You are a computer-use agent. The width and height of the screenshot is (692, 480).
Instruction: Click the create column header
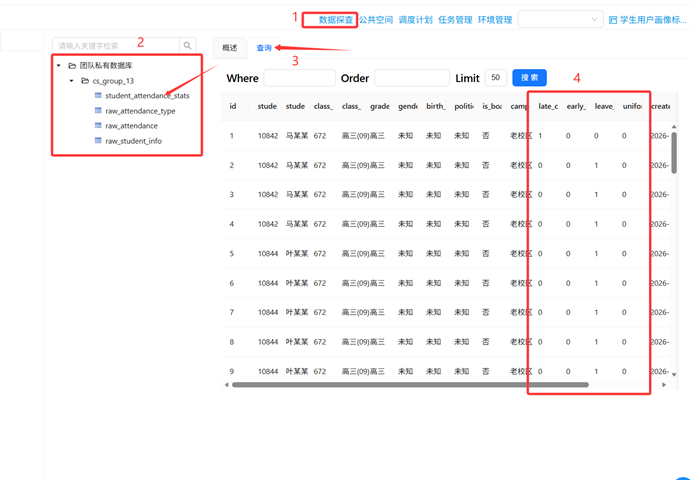point(661,106)
